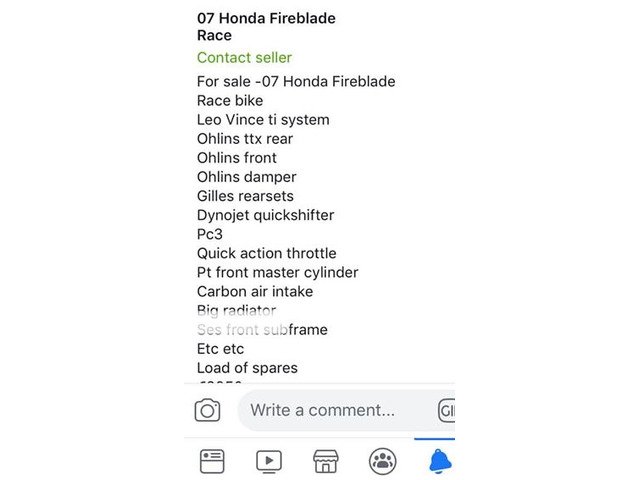Tap the Pt front master cylinder line
The image size is (640, 480).
click(x=277, y=272)
